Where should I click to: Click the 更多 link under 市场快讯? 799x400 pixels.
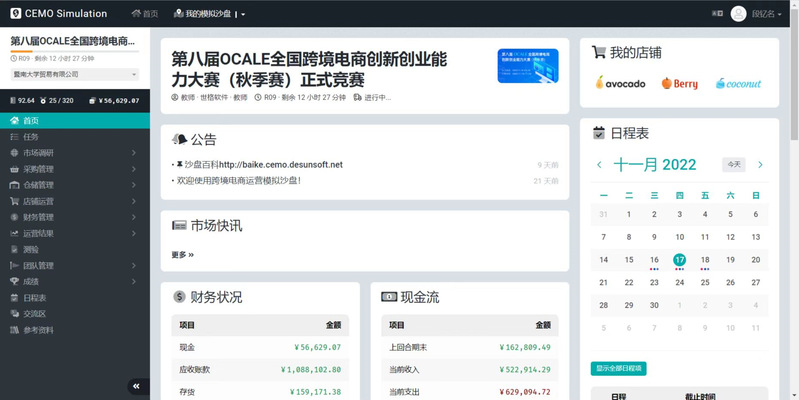point(182,255)
